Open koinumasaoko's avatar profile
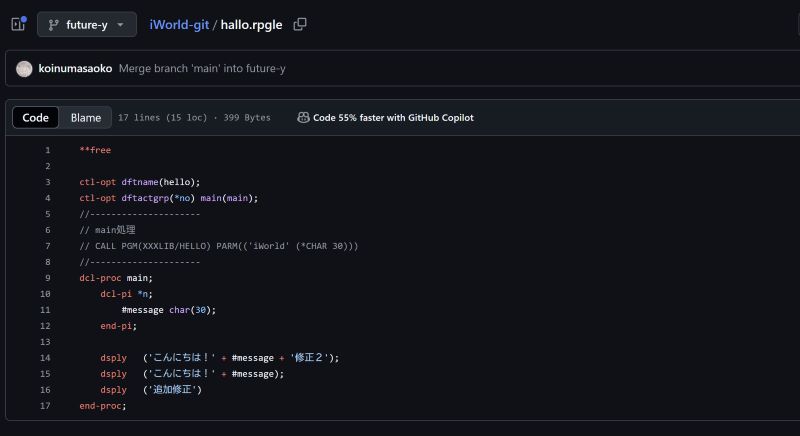 24,68
